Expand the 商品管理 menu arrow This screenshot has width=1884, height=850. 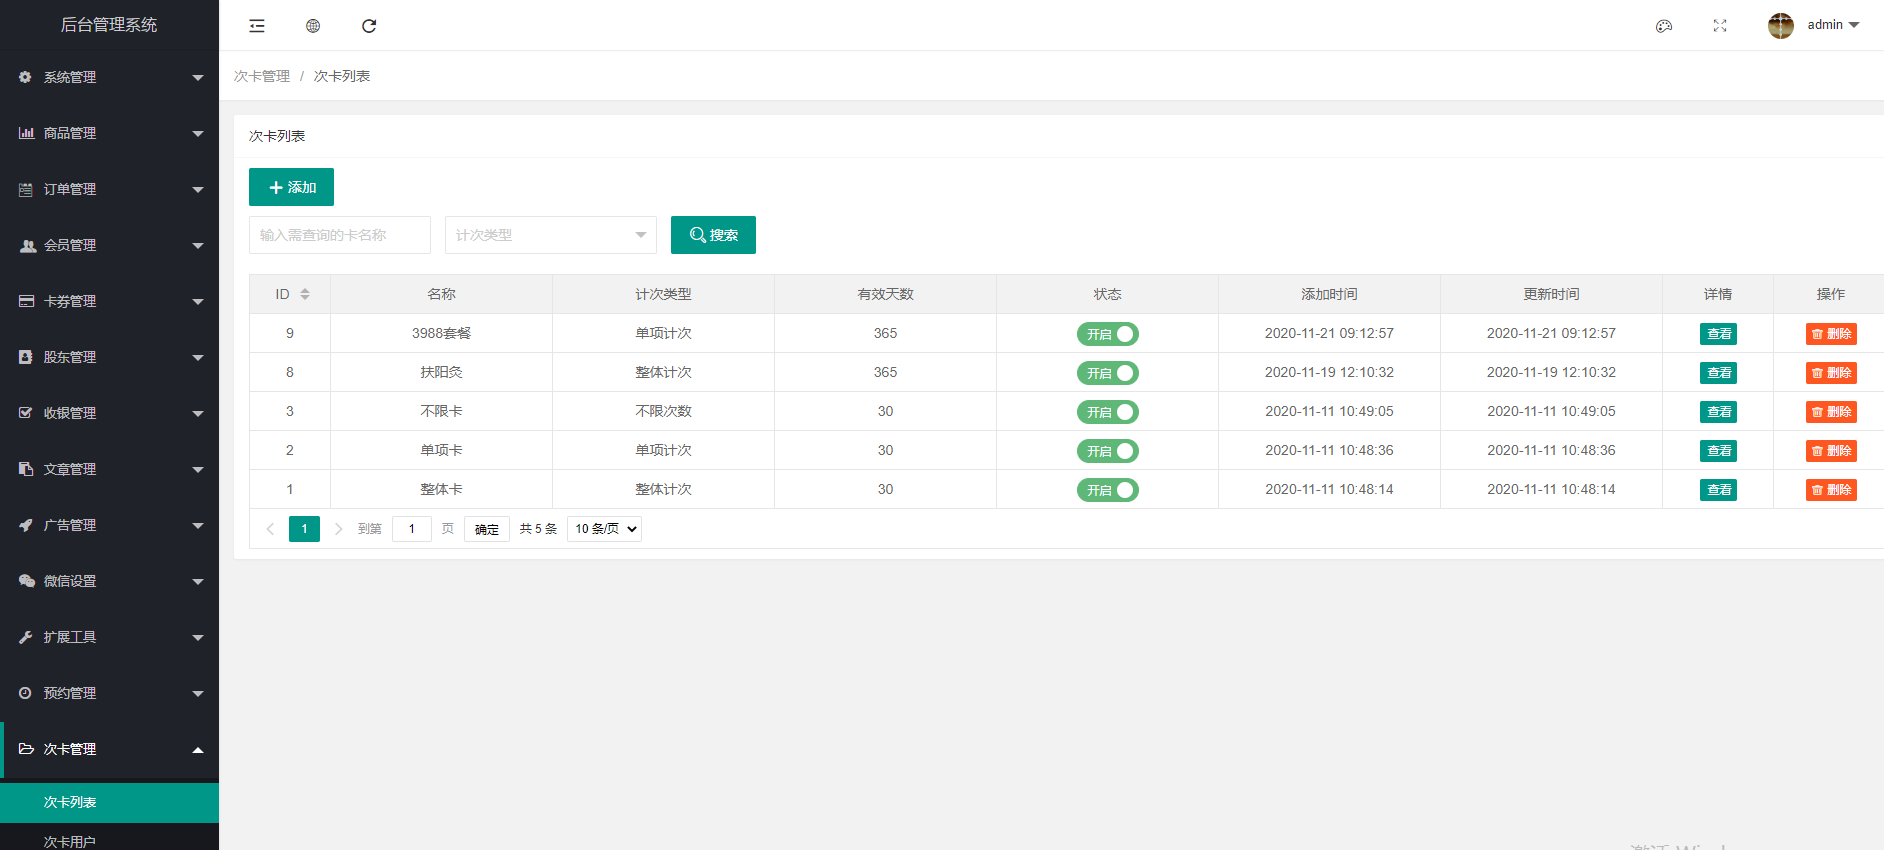tap(198, 134)
